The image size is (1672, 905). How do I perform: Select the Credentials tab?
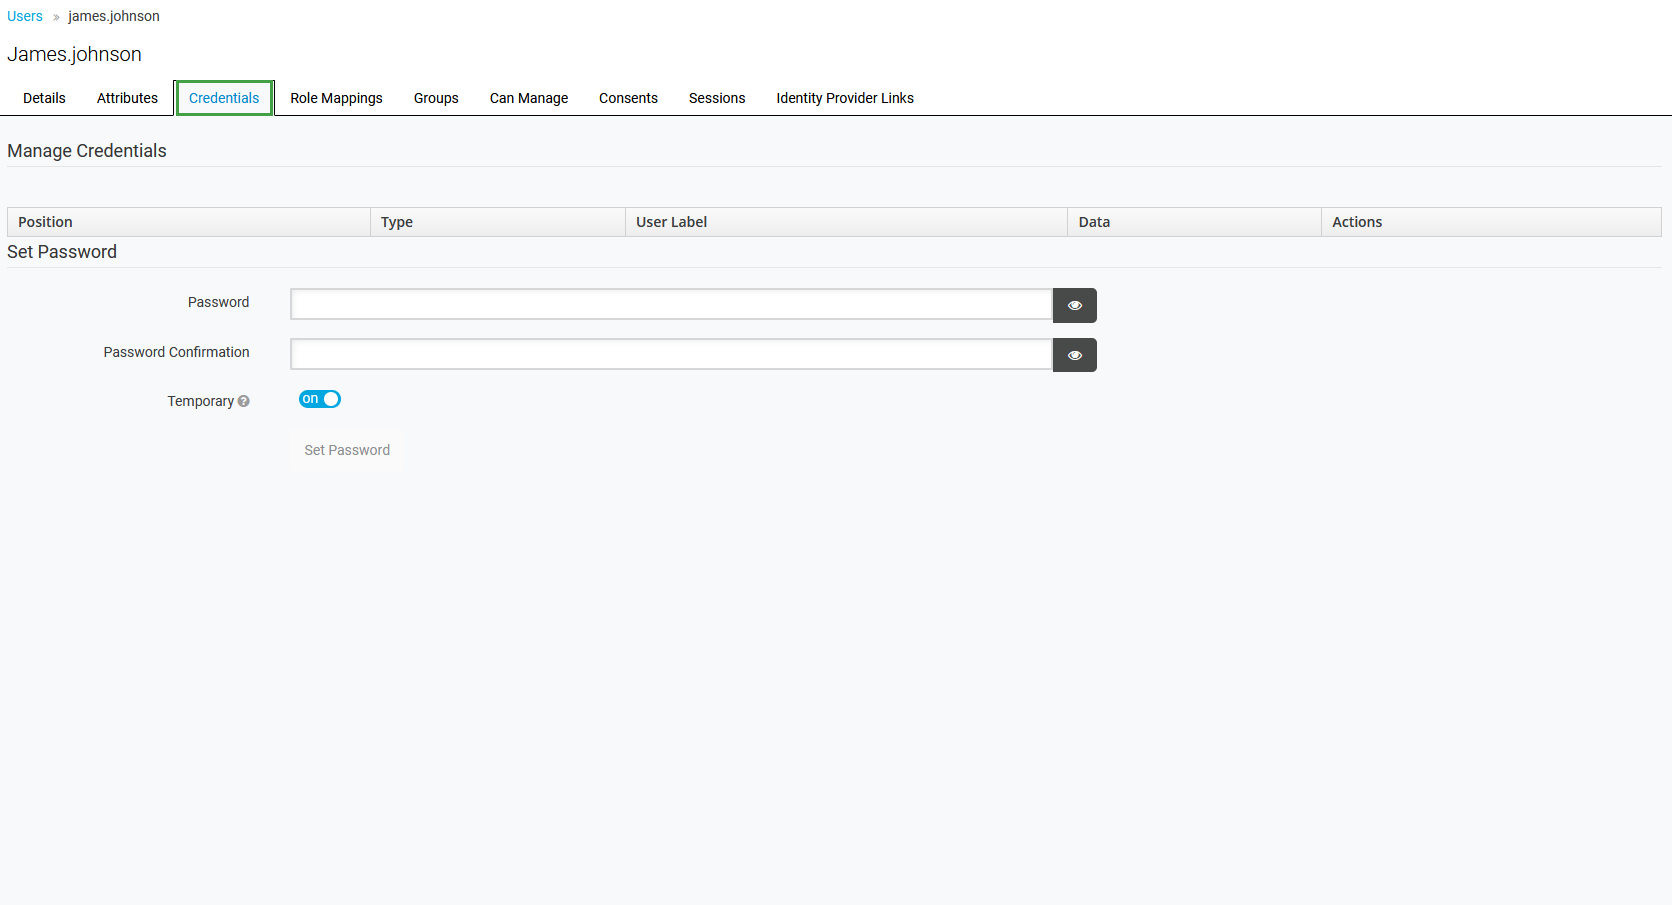[x=224, y=98]
